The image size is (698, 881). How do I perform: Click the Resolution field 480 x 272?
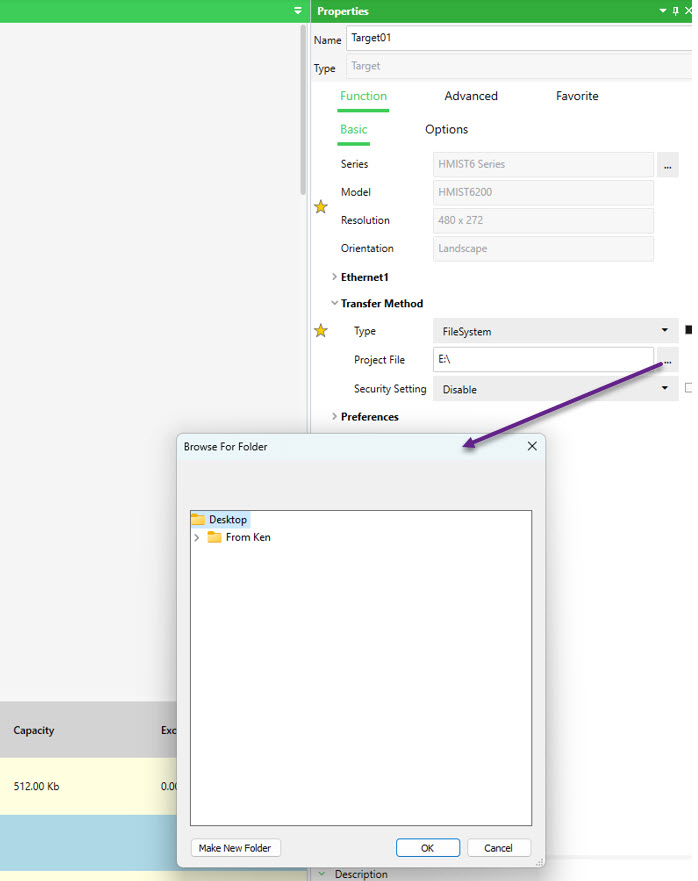pyautogui.click(x=543, y=221)
